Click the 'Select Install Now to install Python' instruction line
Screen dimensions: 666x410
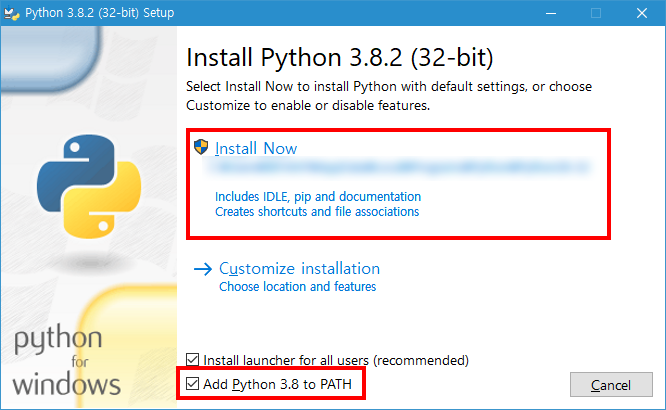pos(389,87)
